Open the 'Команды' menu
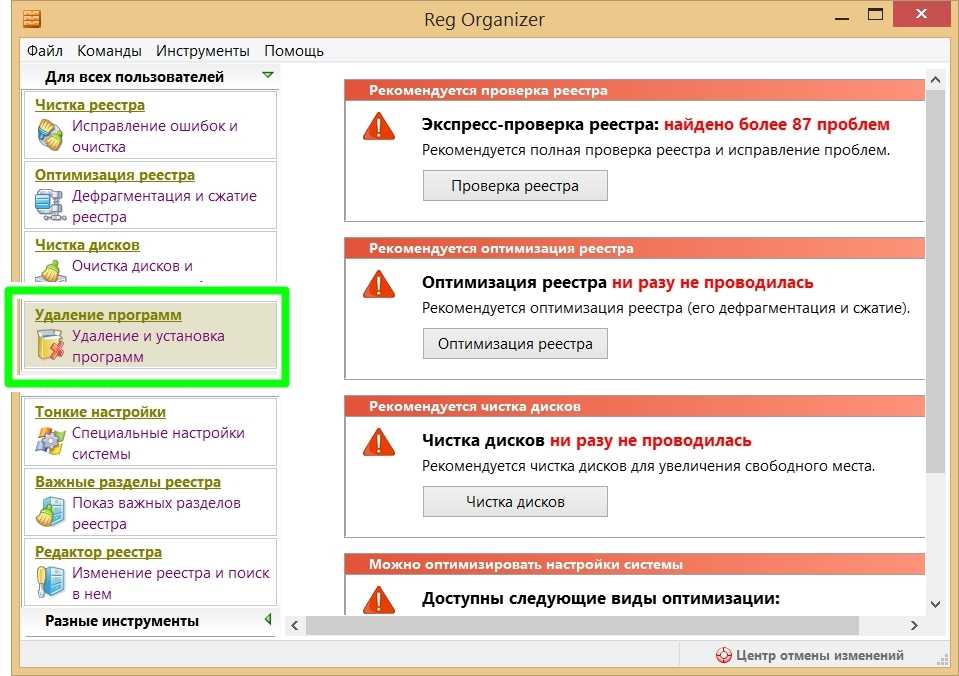The width and height of the screenshot is (959, 676). coord(109,50)
